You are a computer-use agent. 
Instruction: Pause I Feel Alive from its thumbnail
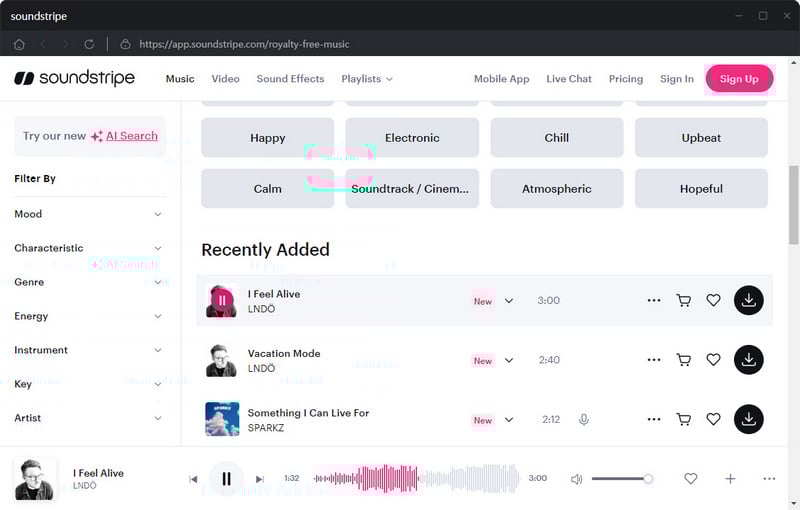tap(222, 300)
